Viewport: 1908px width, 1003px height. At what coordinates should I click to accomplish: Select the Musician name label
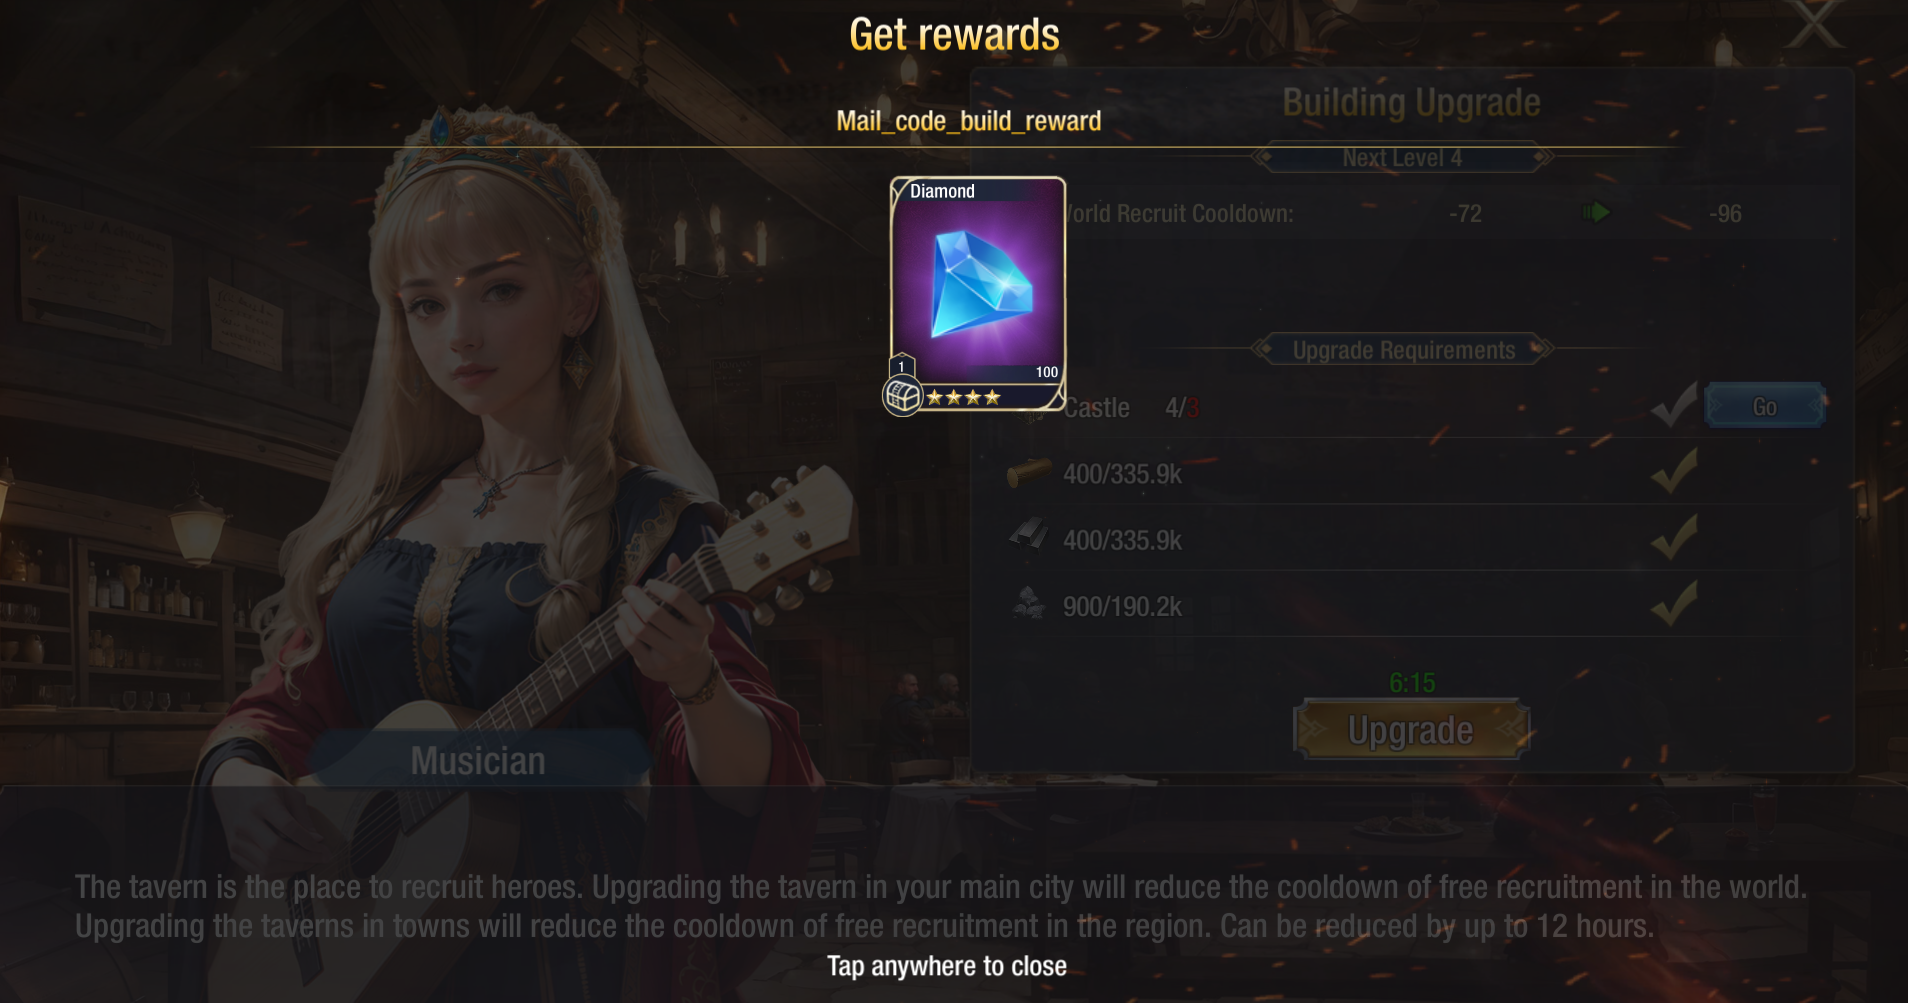[x=478, y=761]
